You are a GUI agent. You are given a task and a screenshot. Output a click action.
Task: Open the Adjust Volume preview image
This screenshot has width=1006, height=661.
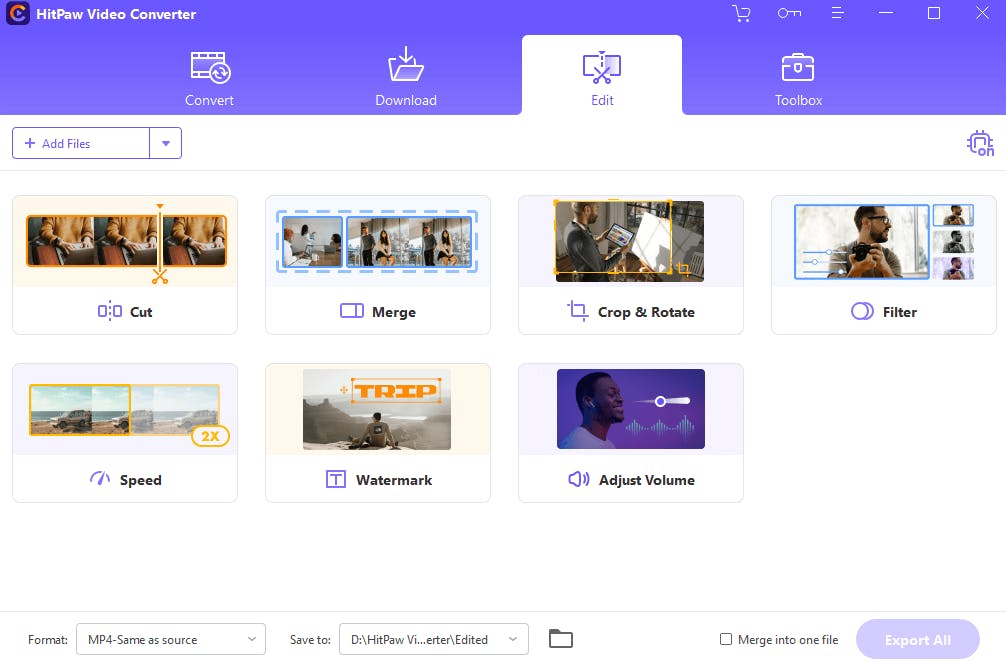631,409
